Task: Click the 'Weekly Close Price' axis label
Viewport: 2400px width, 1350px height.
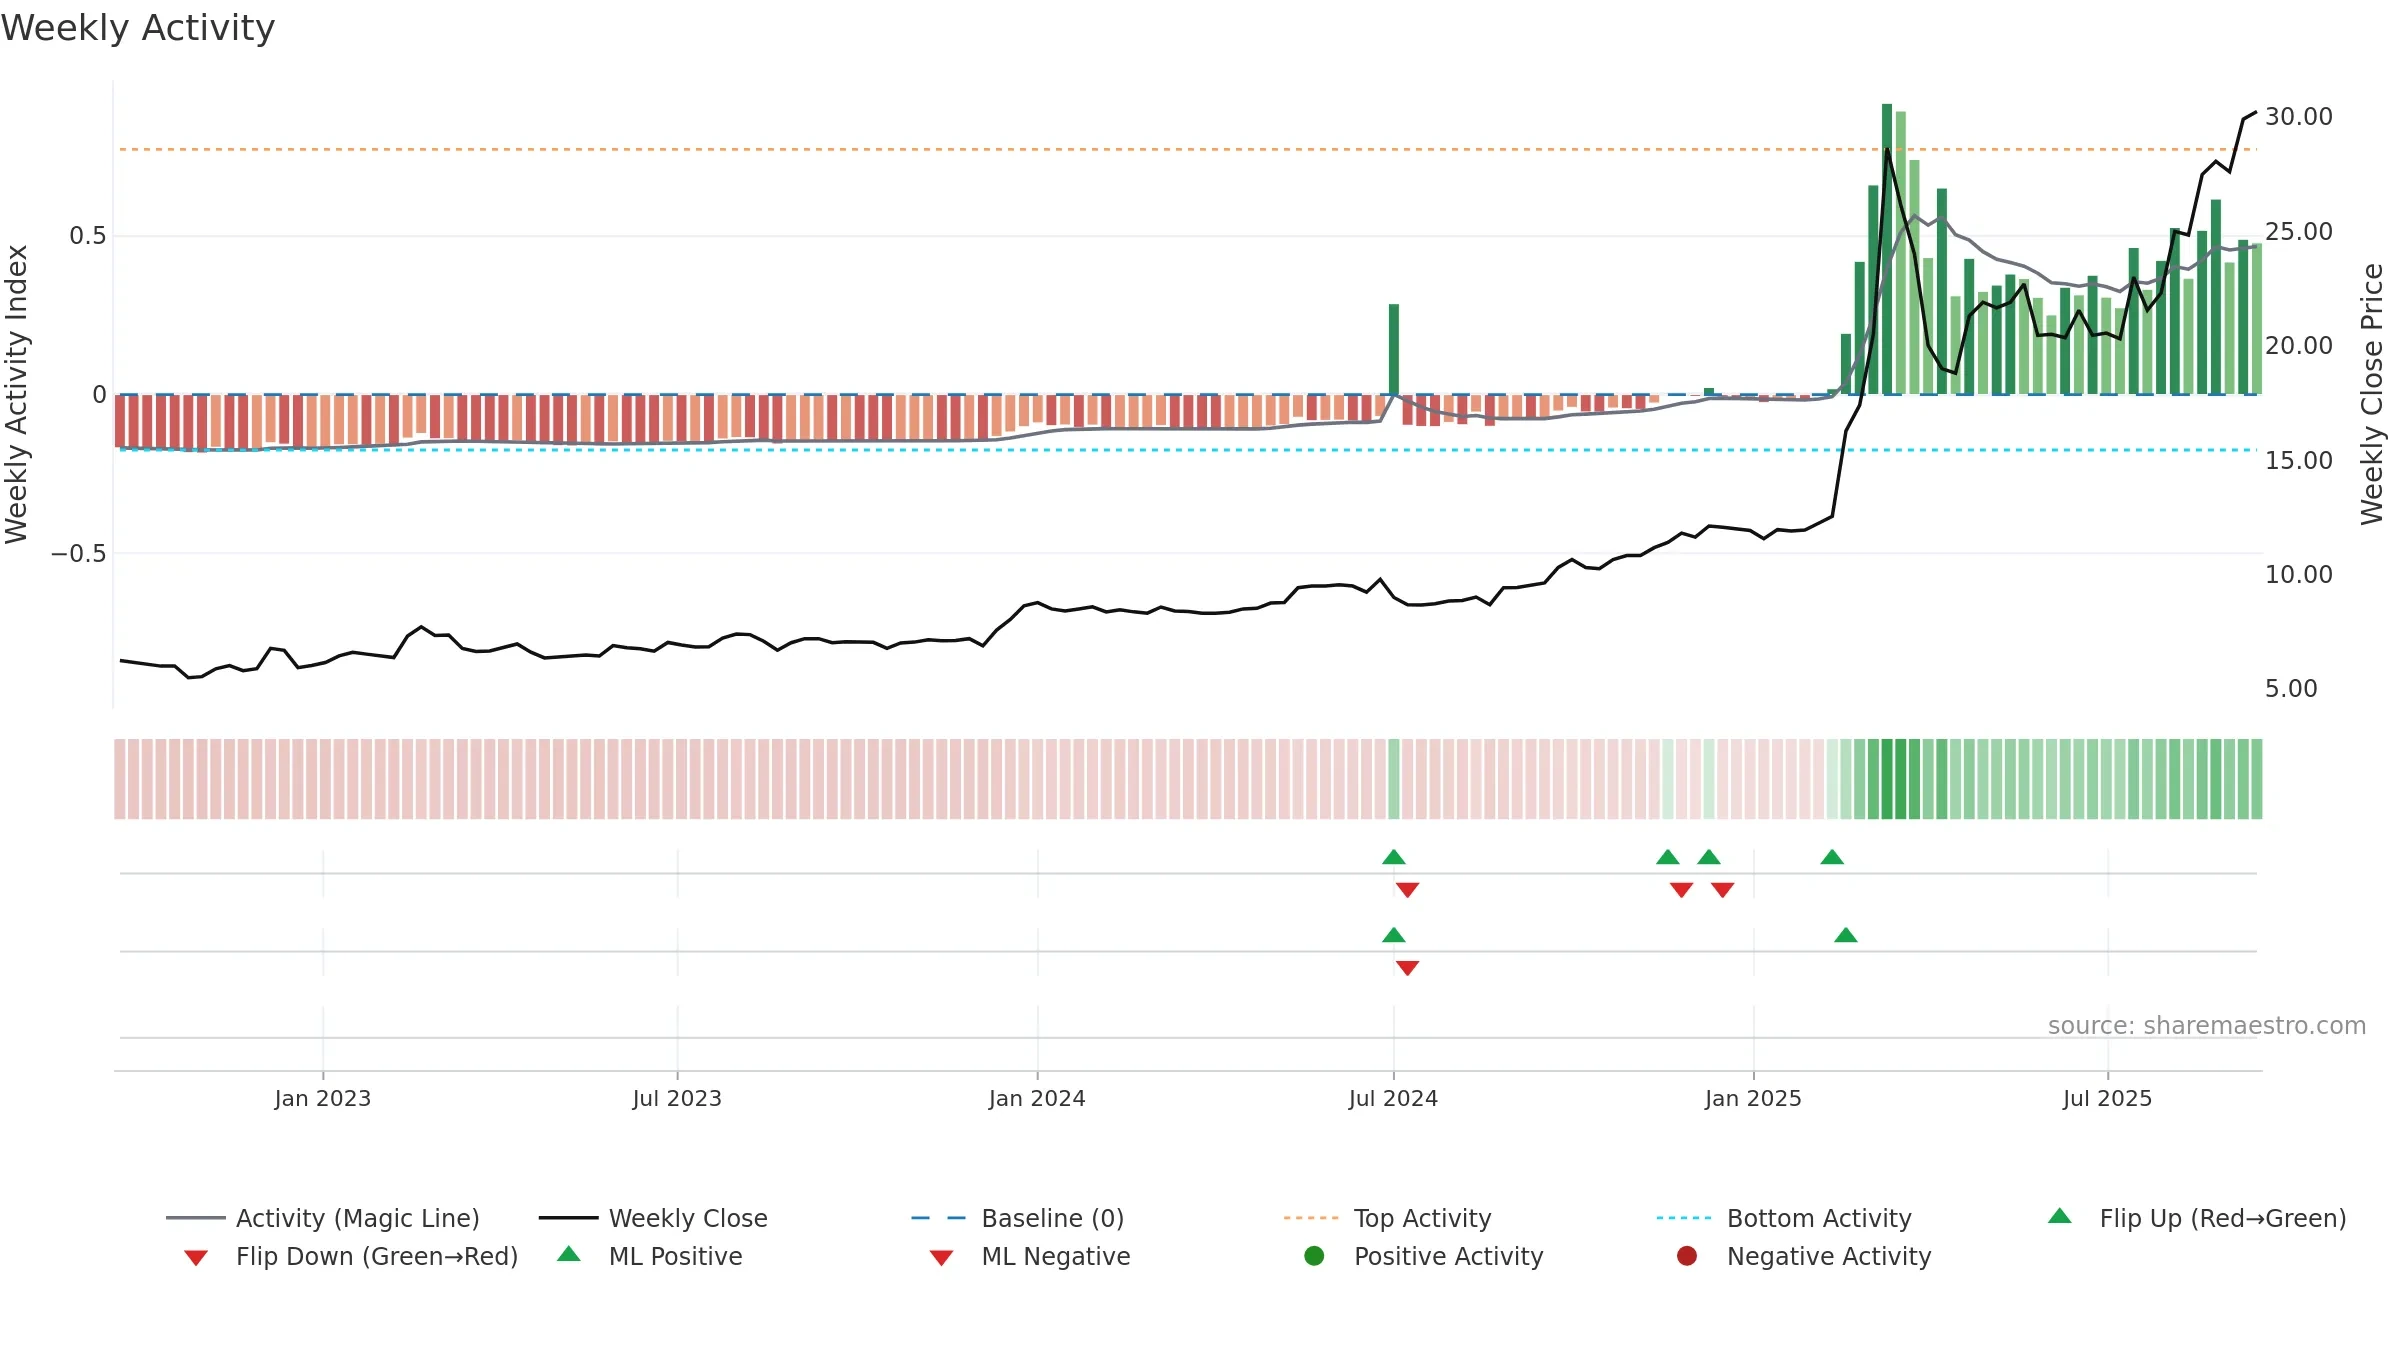Action: coord(2372,394)
